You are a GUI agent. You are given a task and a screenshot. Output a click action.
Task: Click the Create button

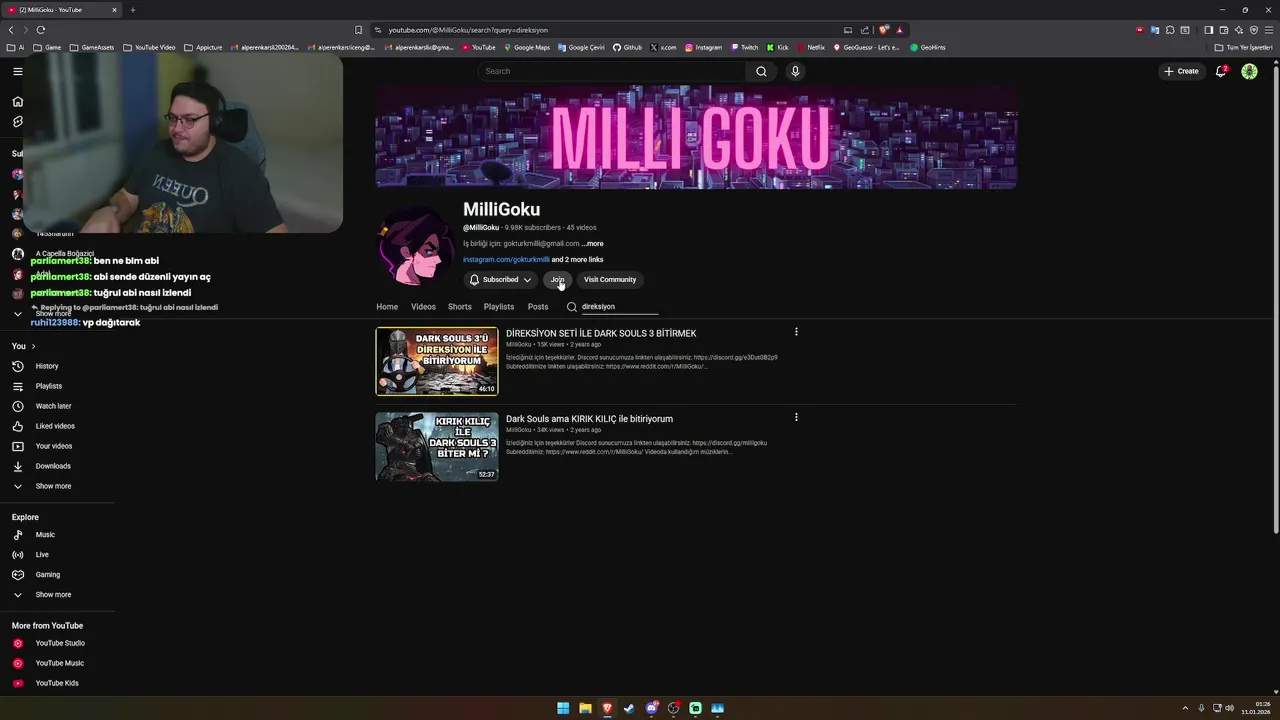(1181, 71)
